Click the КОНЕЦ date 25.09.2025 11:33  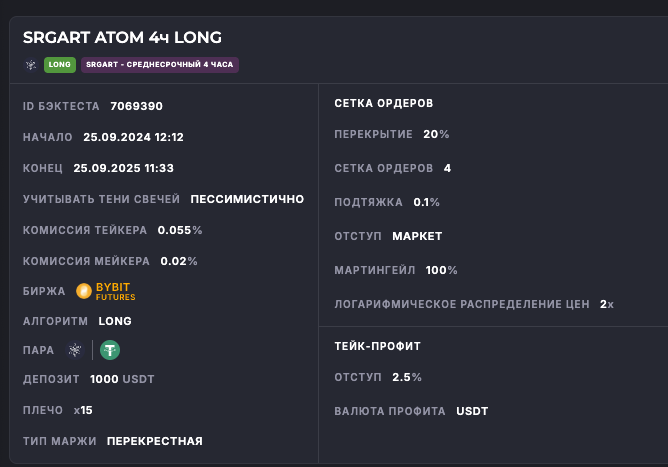(x=123, y=168)
